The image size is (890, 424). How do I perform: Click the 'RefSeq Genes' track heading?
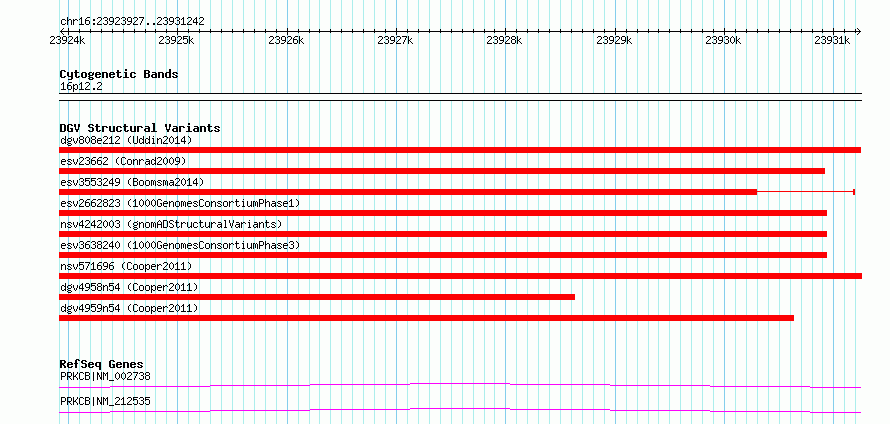pos(102,364)
